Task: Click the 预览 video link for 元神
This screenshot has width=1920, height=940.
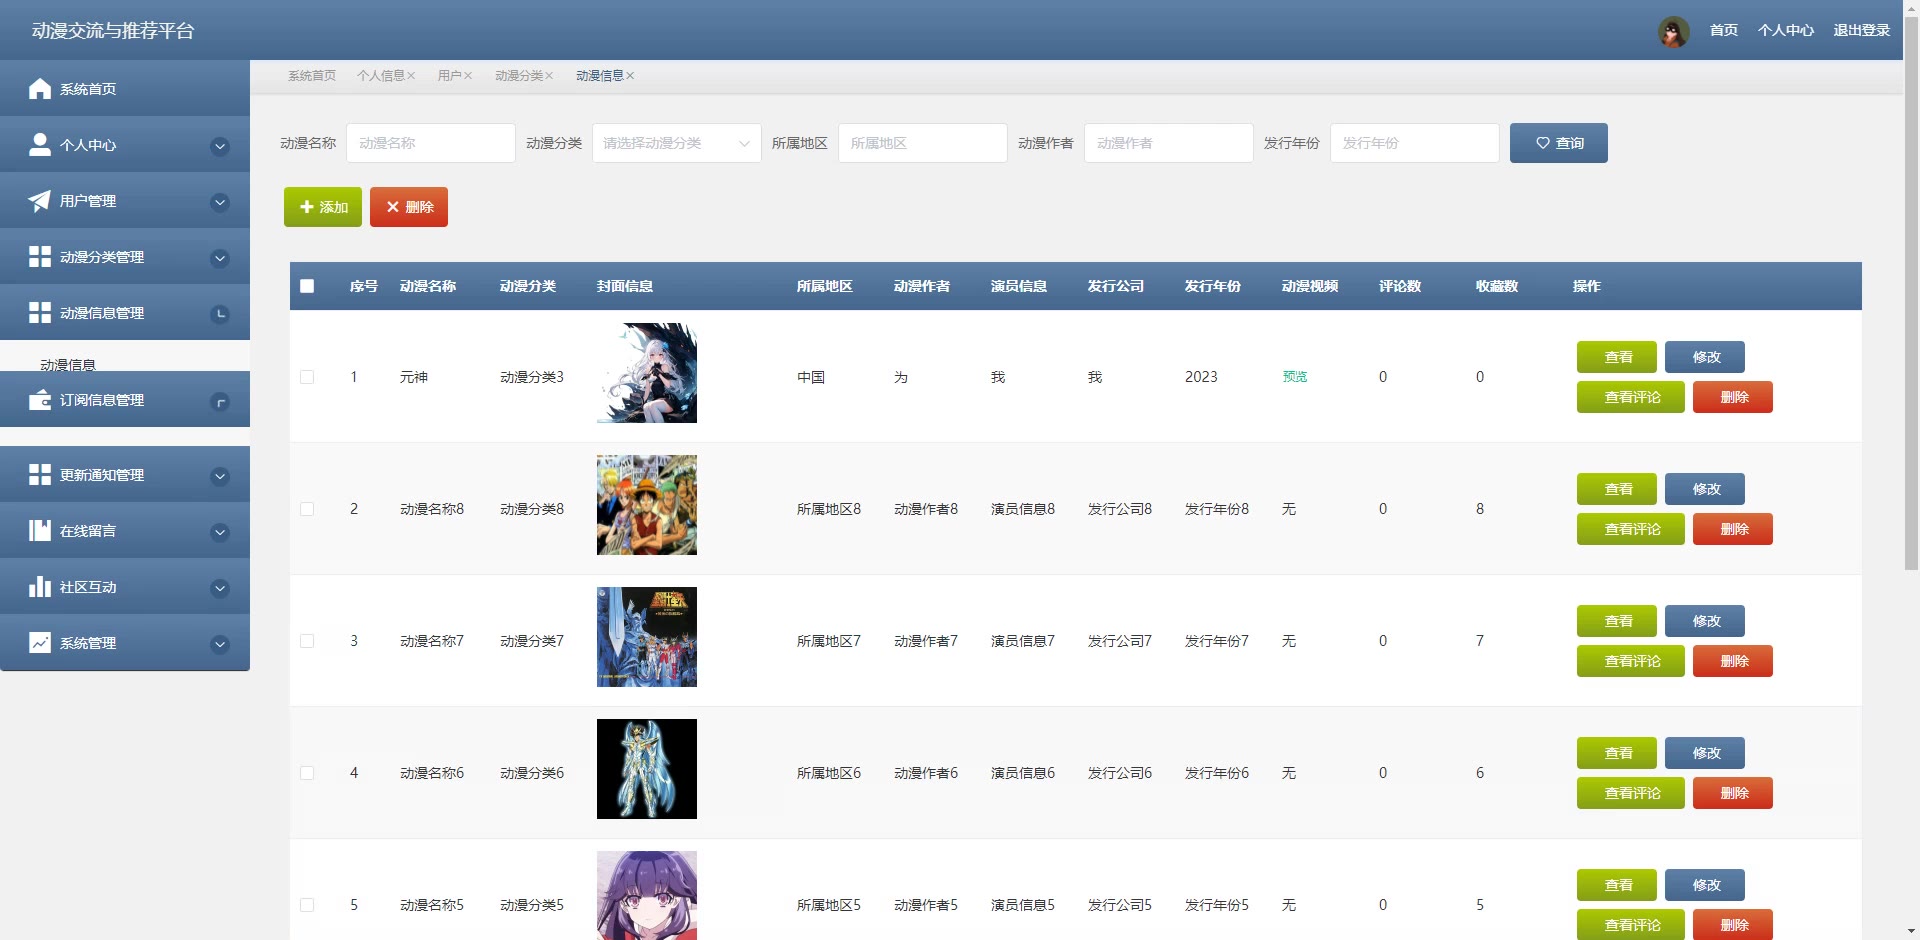Action: (x=1295, y=377)
